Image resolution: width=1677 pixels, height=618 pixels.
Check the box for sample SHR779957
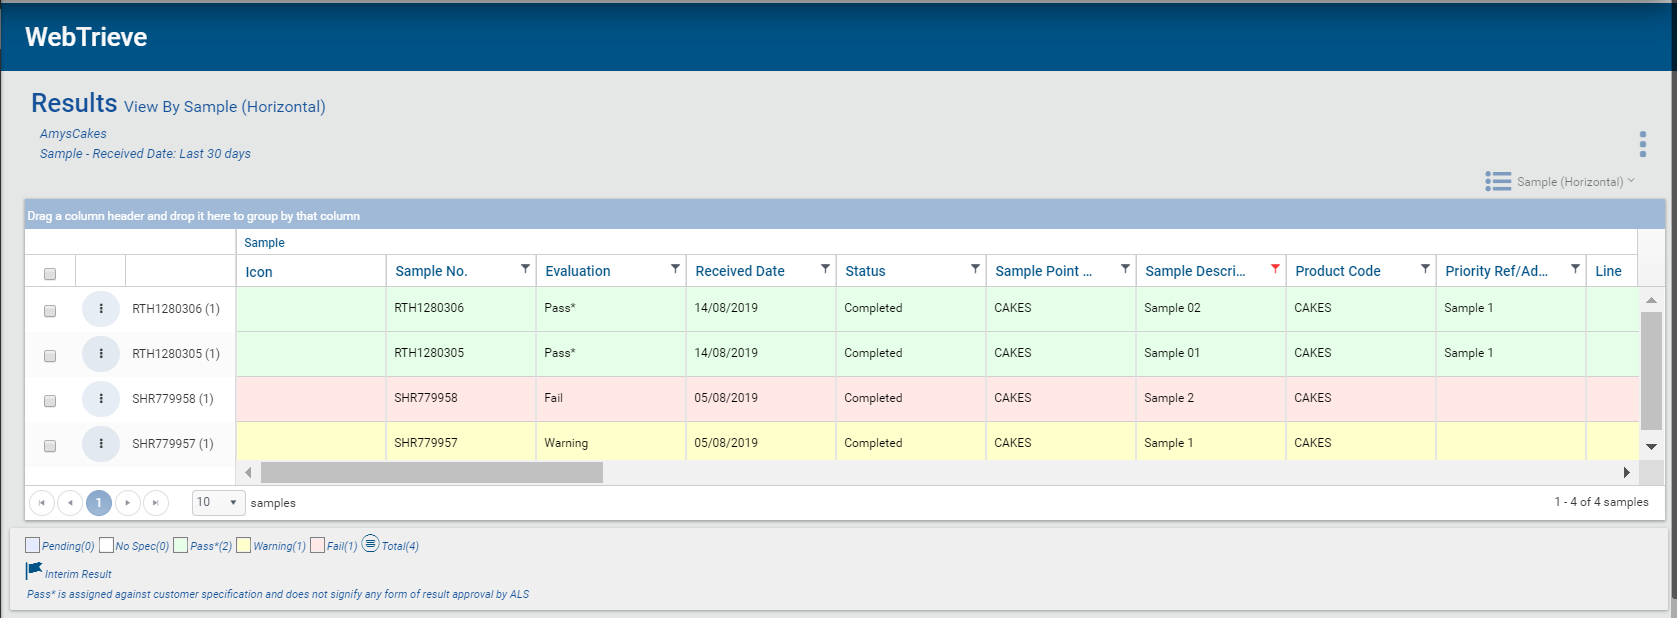50,446
